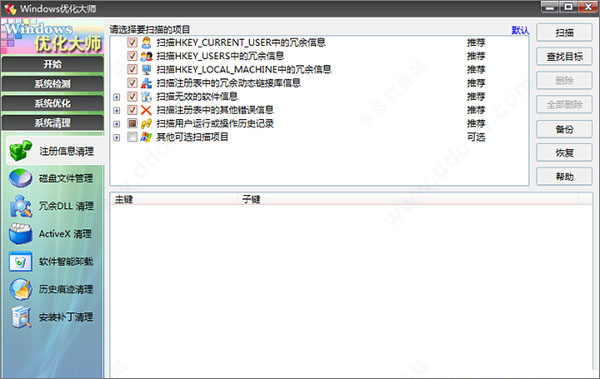Toggle the HKEY_LOCAL_MACHINE scan checkbox
Viewport: 600px width, 379px height.
[x=132, y=69]
